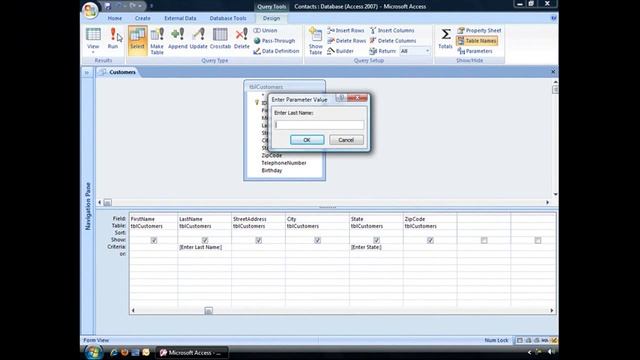Uncheck Show for the ZipCode column
Screen dimensions: 640x360
(x=430, y=240)
